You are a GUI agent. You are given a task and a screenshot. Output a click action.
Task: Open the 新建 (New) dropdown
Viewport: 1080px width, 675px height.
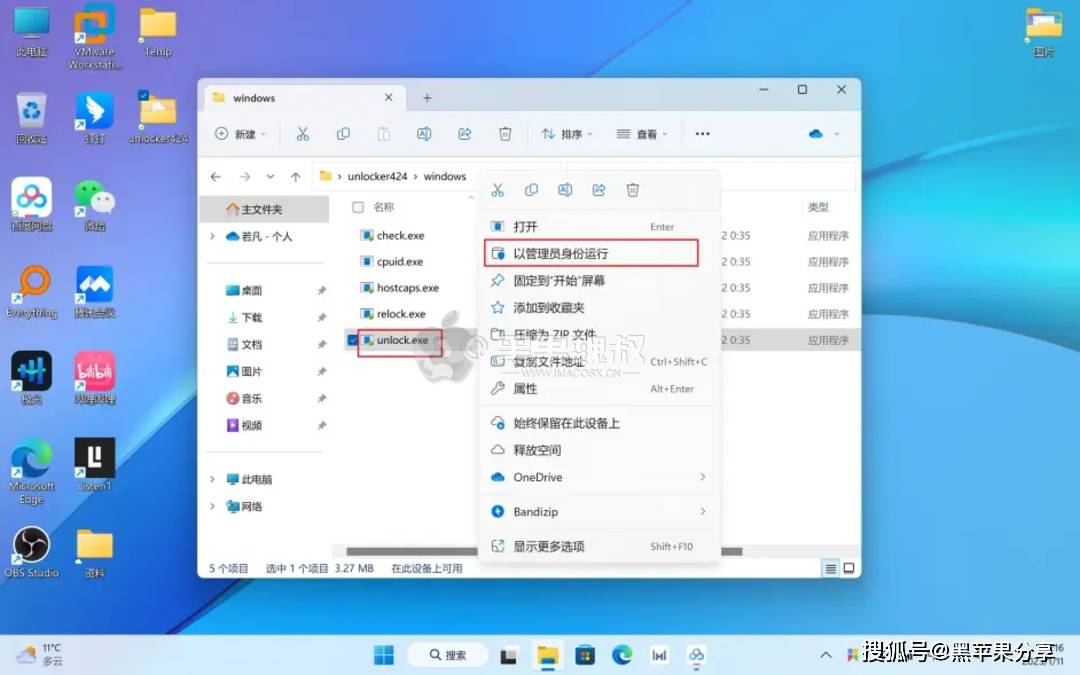click(x=240, y=134)
